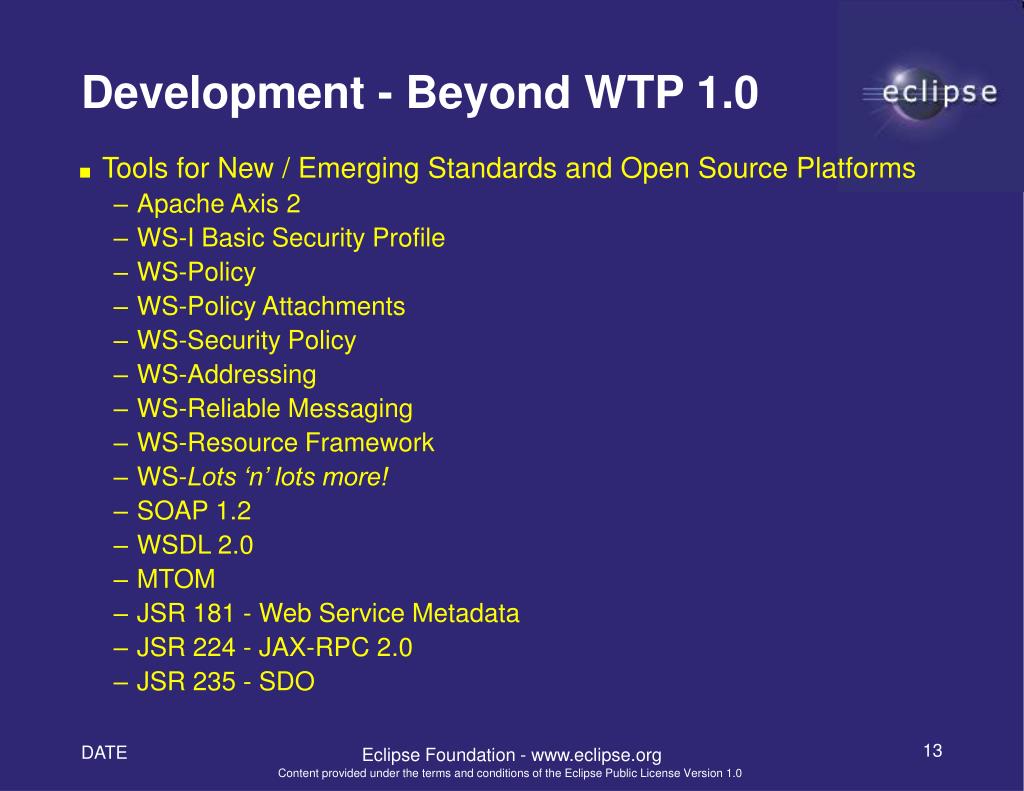
Task: Select the 'SOAP 1.2' bullet
Action: pos(194,511)
